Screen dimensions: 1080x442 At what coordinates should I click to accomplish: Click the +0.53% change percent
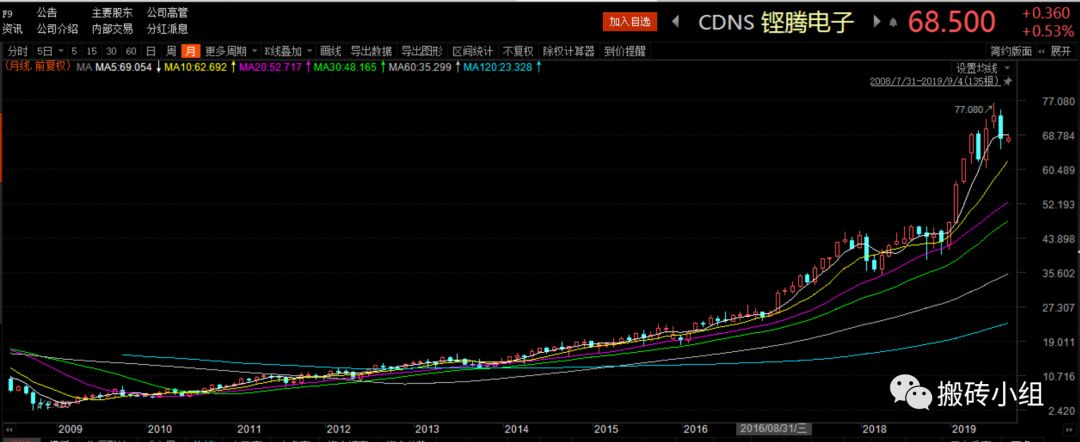click(x=1046, y=32)
